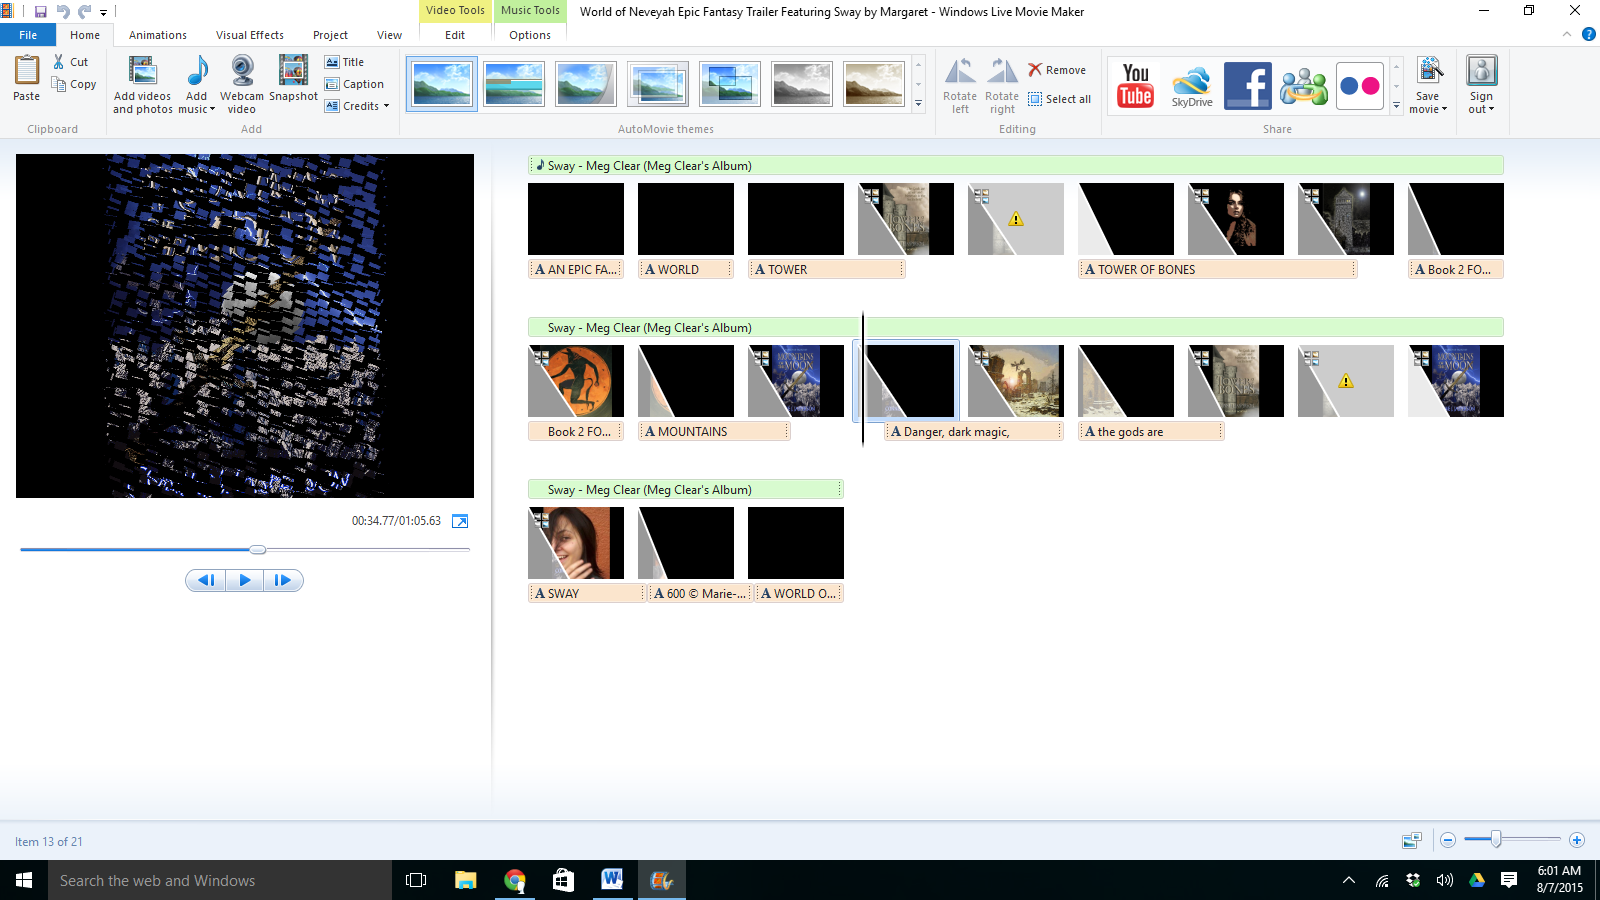Click Remove in the Editing group

point(1057,70)
